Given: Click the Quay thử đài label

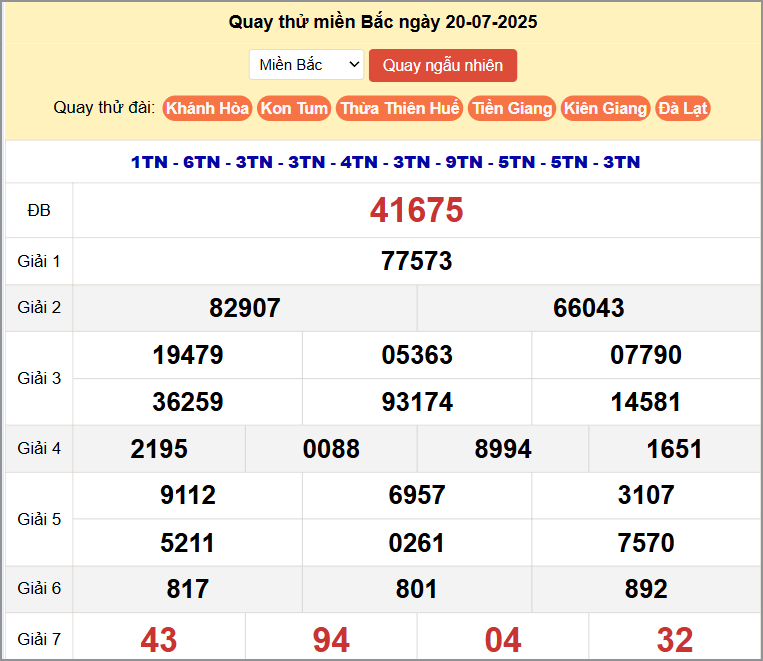Looking at the screenshot, I should tap(104, 108).
